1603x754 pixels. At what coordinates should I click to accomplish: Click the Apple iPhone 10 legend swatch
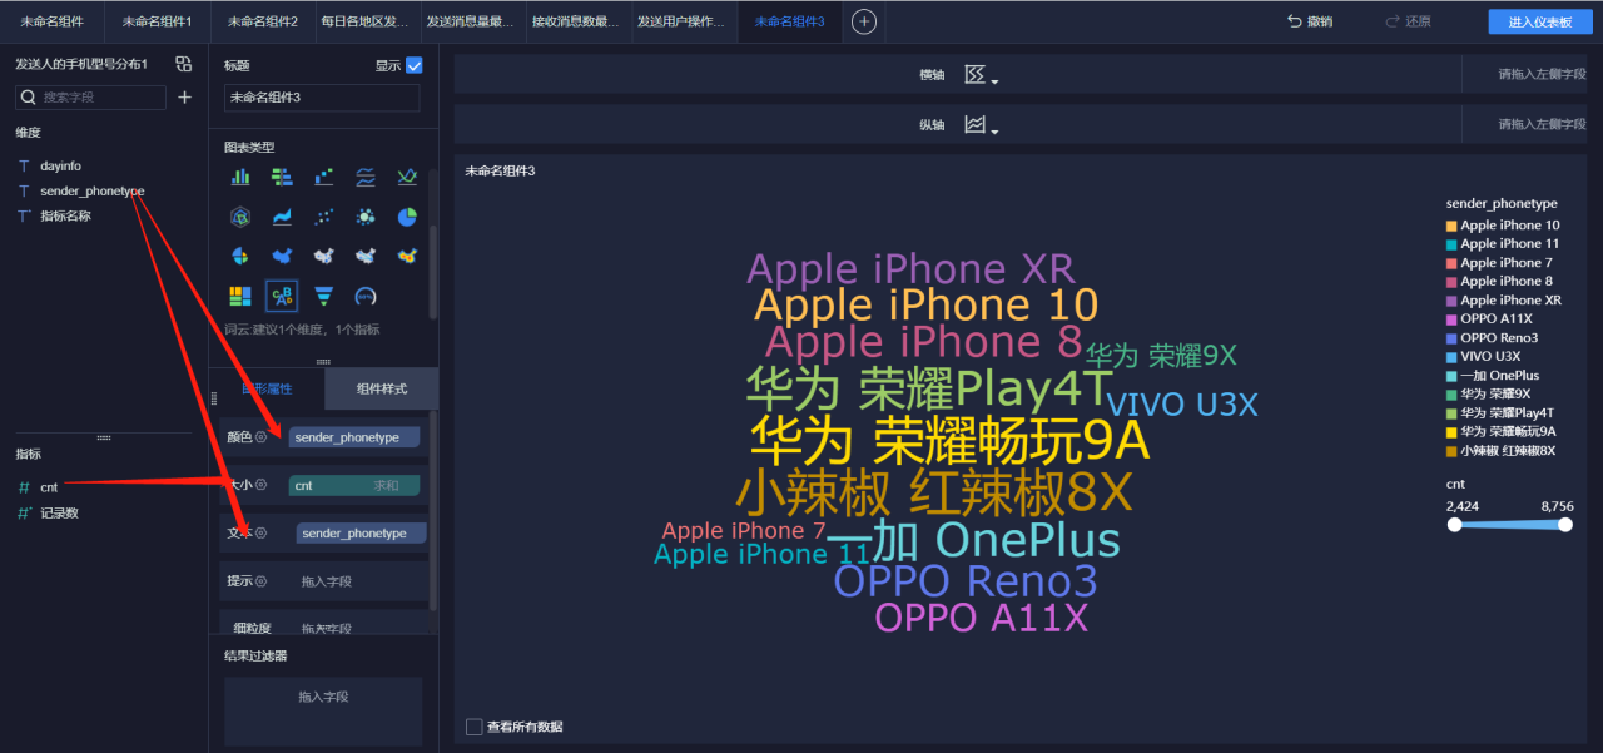1451,226
